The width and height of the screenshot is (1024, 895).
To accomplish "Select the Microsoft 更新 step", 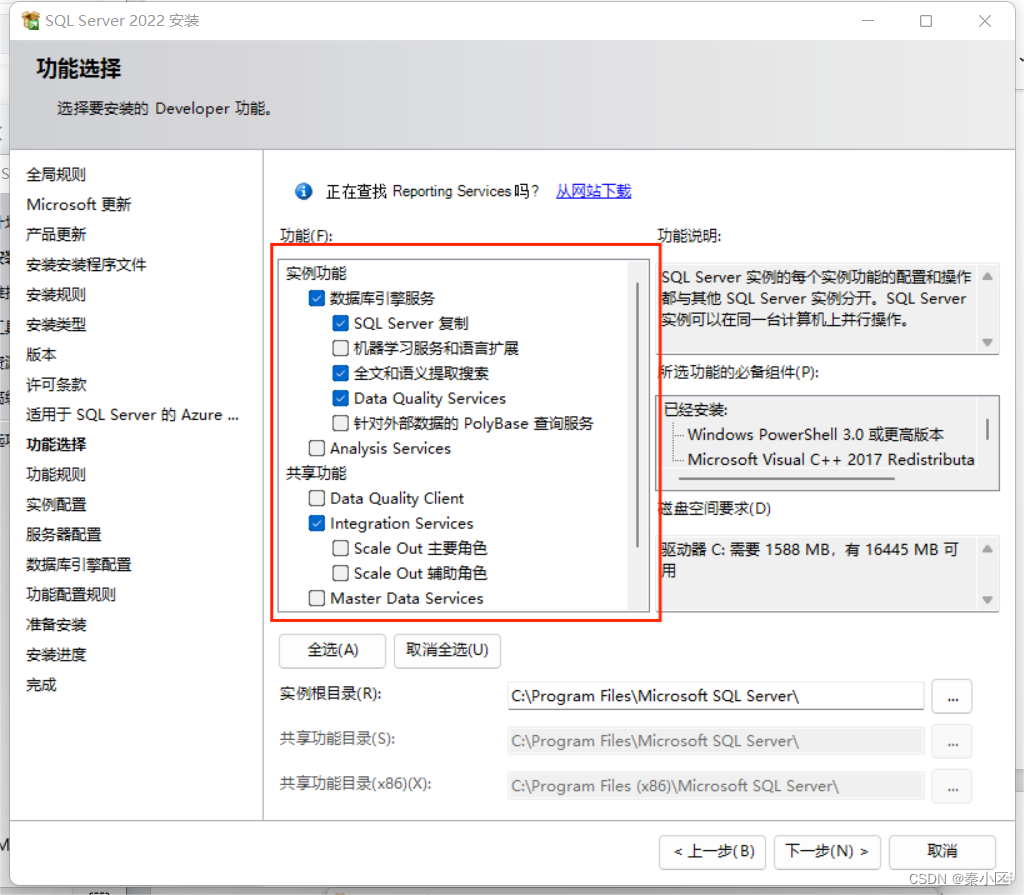I will pos(79,204).
